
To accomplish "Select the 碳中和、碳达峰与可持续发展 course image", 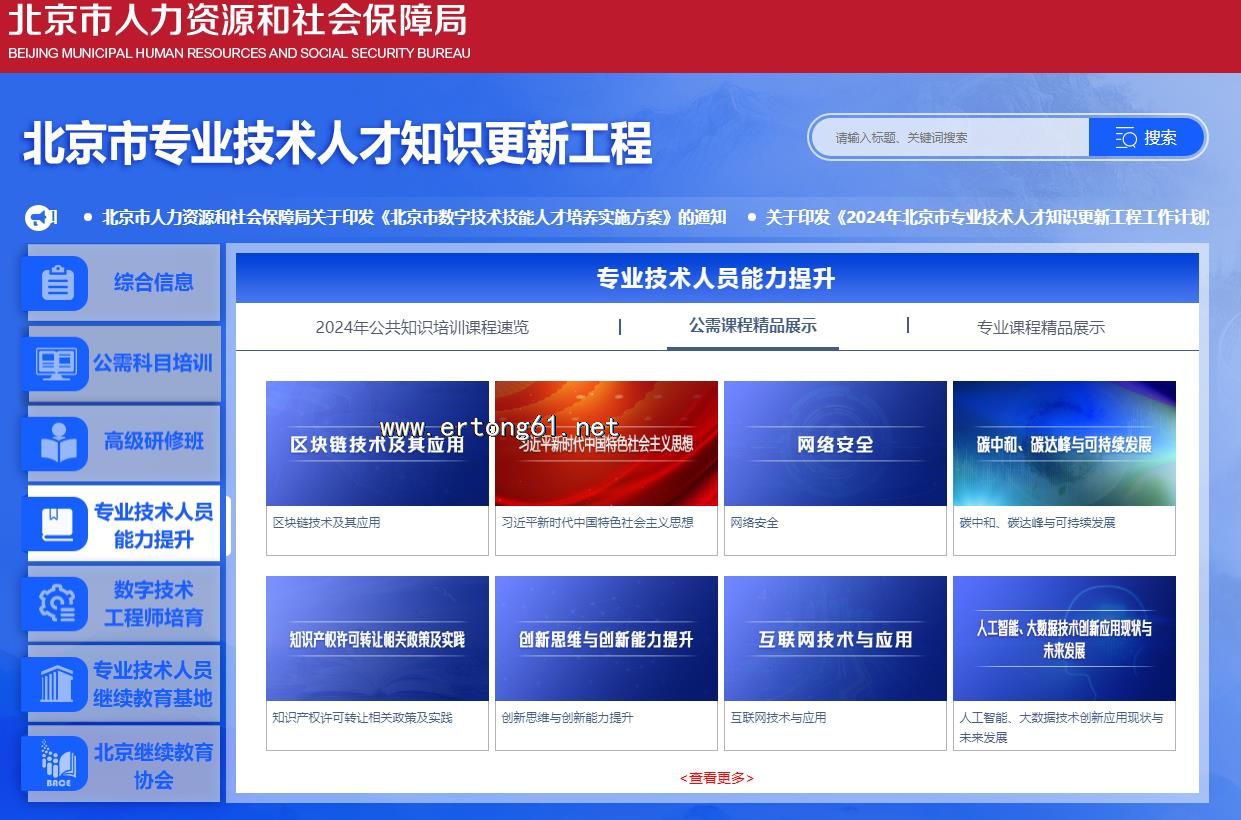I will pos(1064,443).
